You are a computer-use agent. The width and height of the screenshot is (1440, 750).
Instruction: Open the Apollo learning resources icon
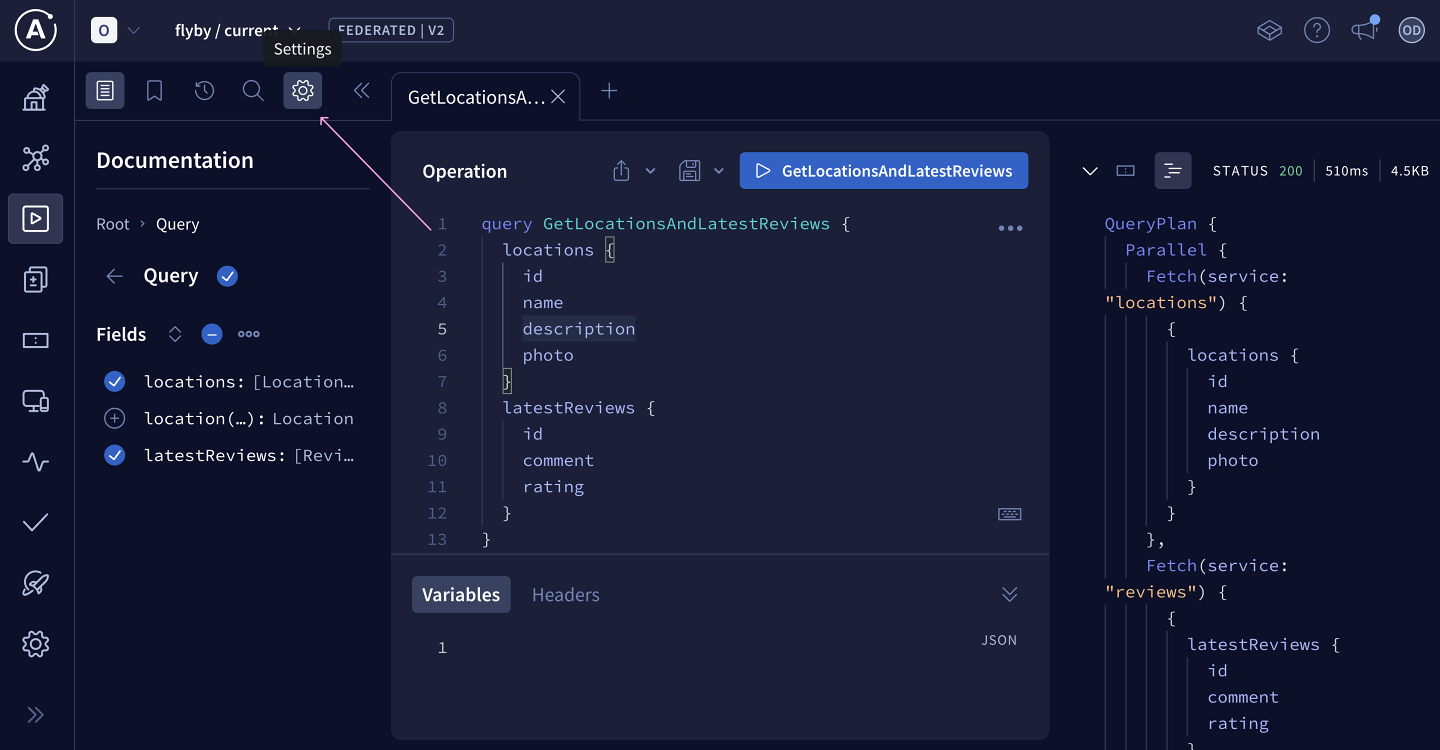[x=1269, y=30]
